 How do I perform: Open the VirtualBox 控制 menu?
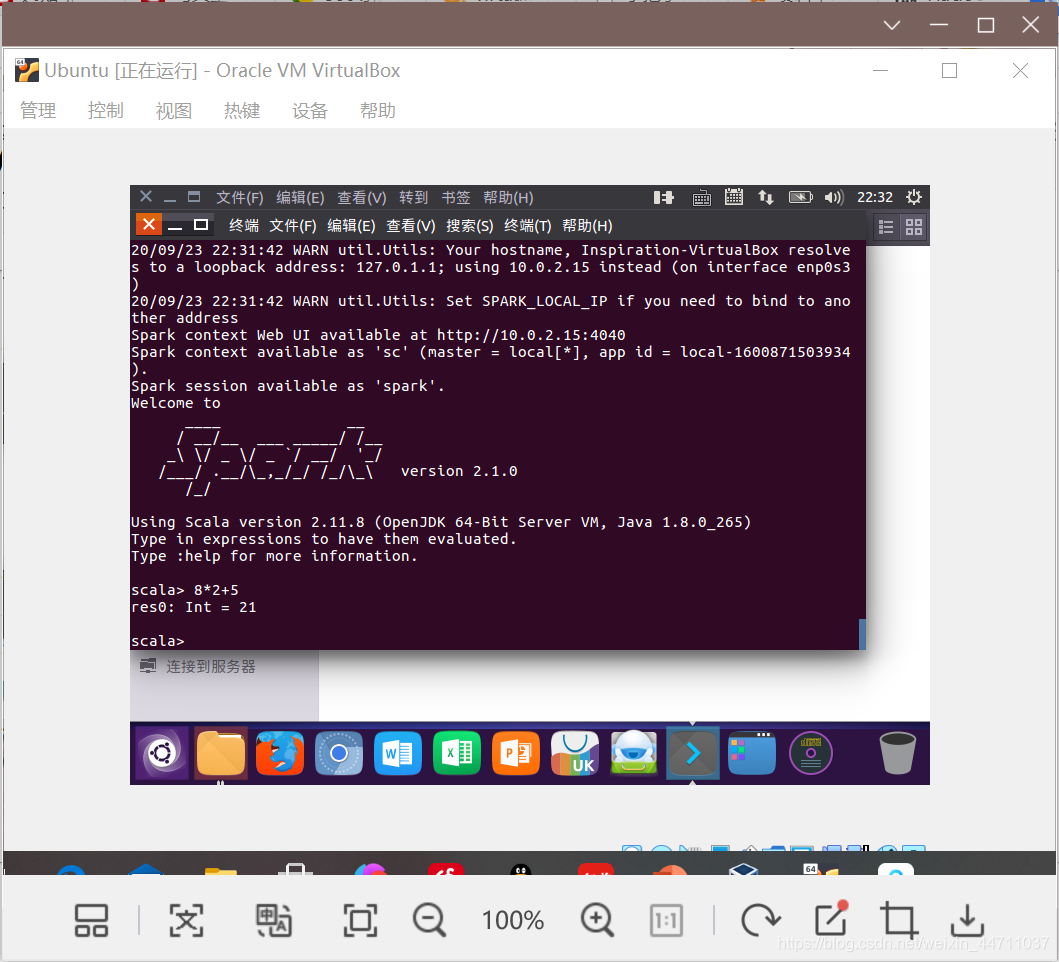tap(105, 110)
